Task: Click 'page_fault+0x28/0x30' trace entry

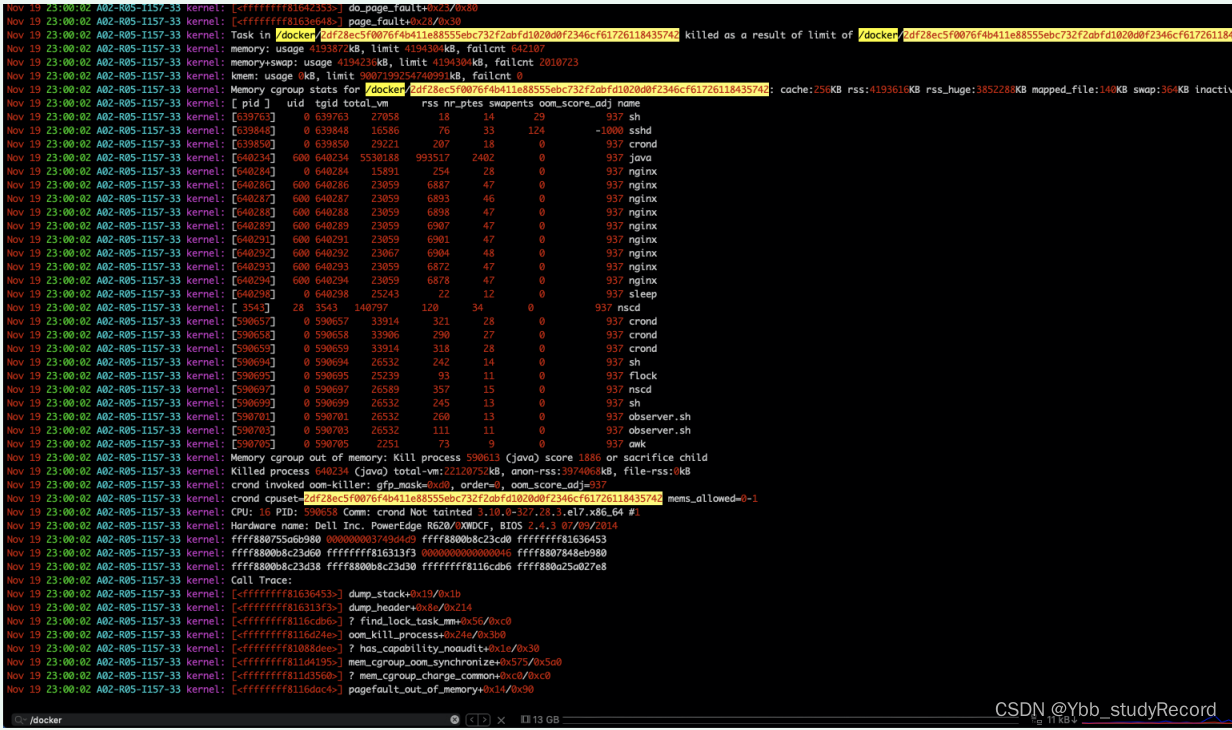Action: click(405, 21)
